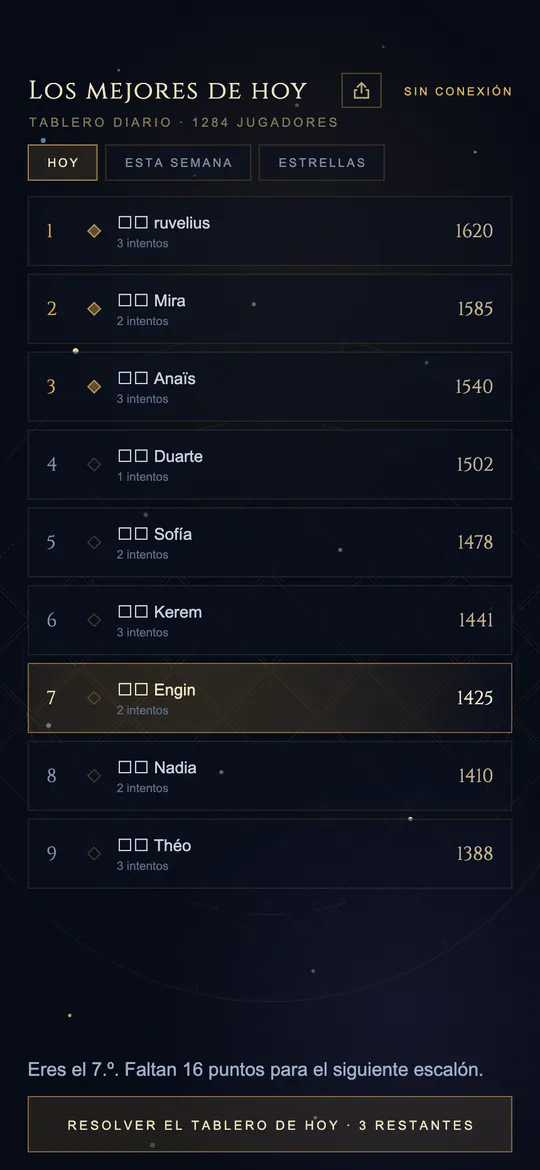Select the HOY tab
540x1170 pixels.
point(63,163)
